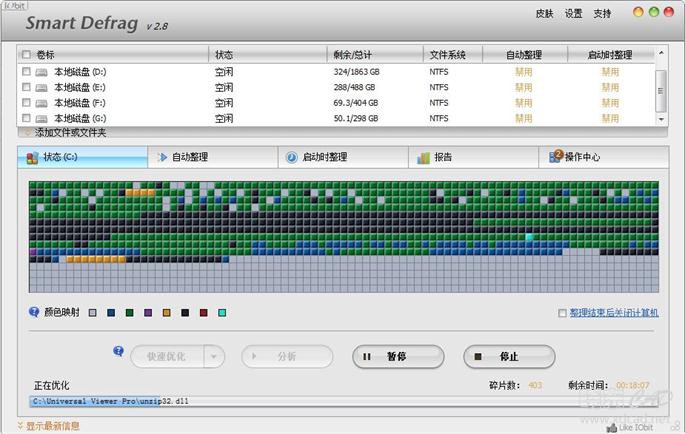
Task: Click the cyan color map swatch
Action: pyautogui.click(x=222, y=312)
